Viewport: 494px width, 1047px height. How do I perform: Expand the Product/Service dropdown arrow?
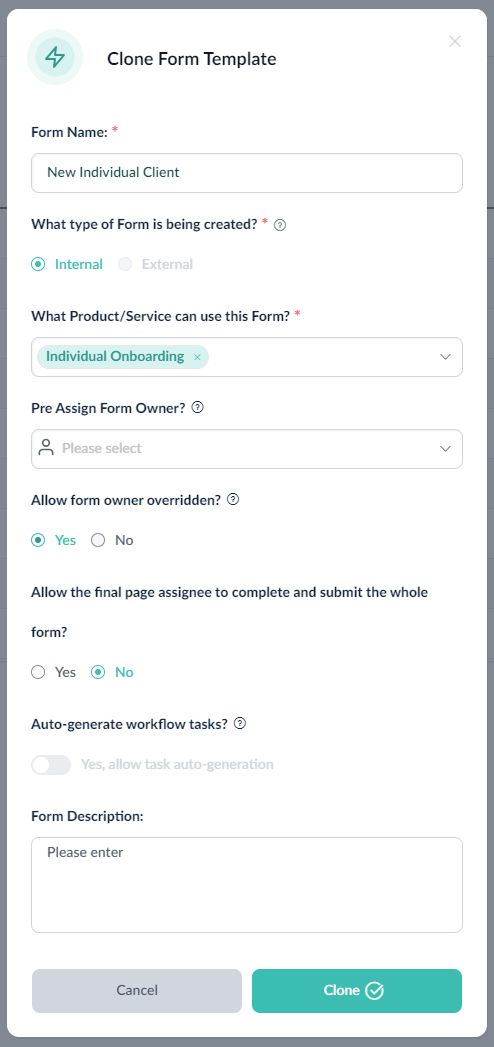coord(445,357)
